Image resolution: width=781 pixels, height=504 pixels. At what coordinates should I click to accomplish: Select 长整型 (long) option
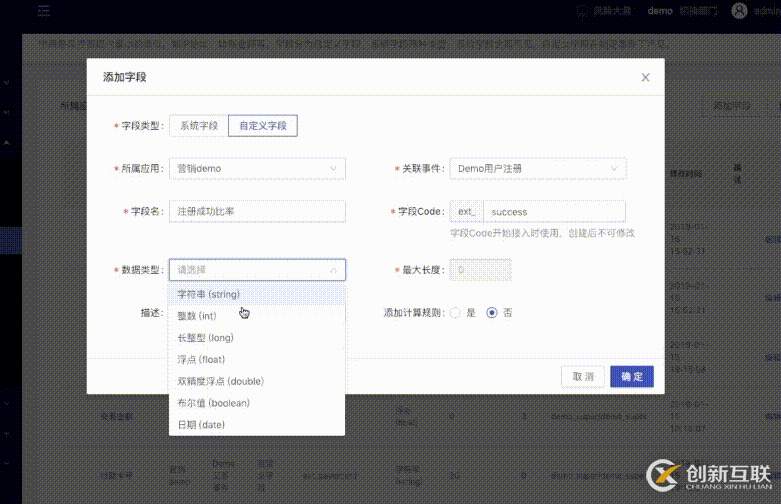205,338
